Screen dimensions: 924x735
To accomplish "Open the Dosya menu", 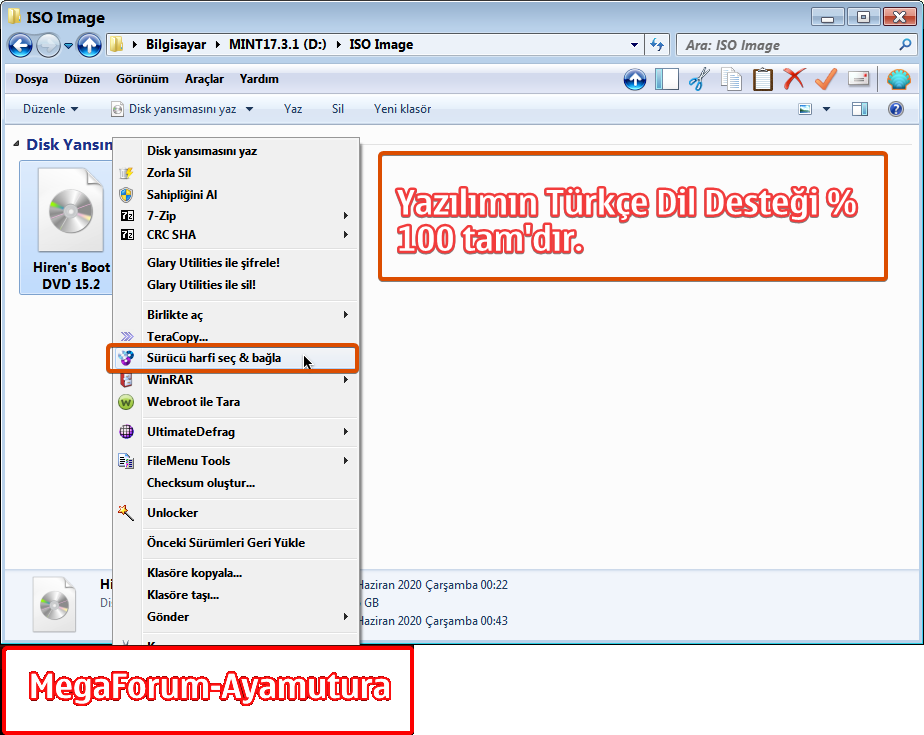I will [x=32, y=79].
